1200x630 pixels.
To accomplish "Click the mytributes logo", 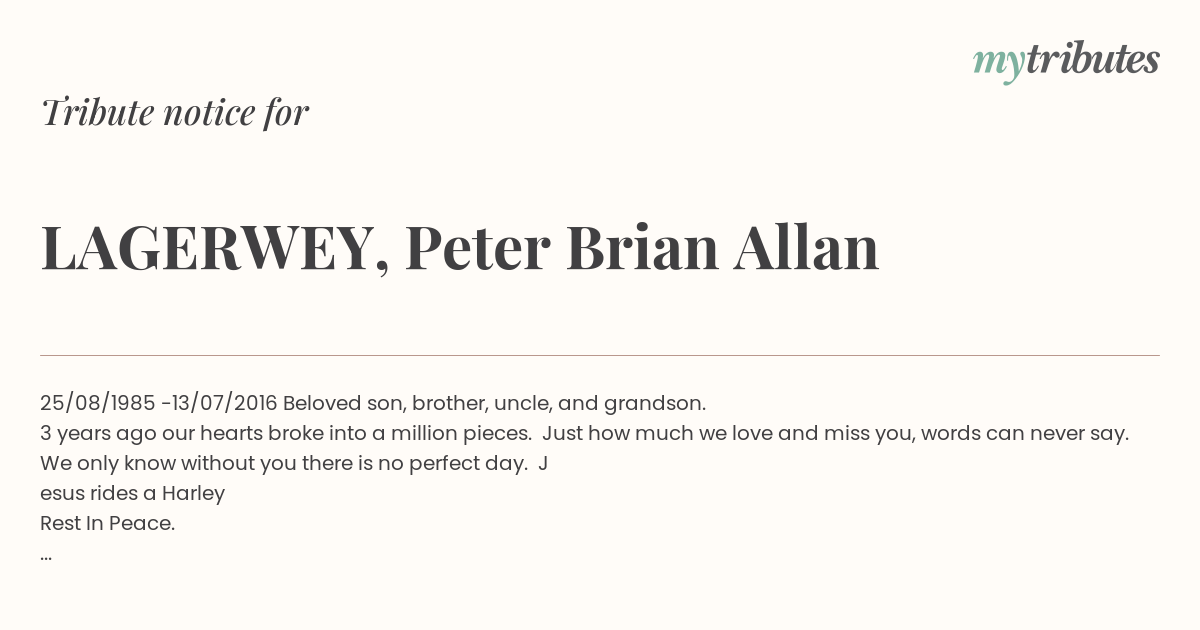I will 1066,61.
